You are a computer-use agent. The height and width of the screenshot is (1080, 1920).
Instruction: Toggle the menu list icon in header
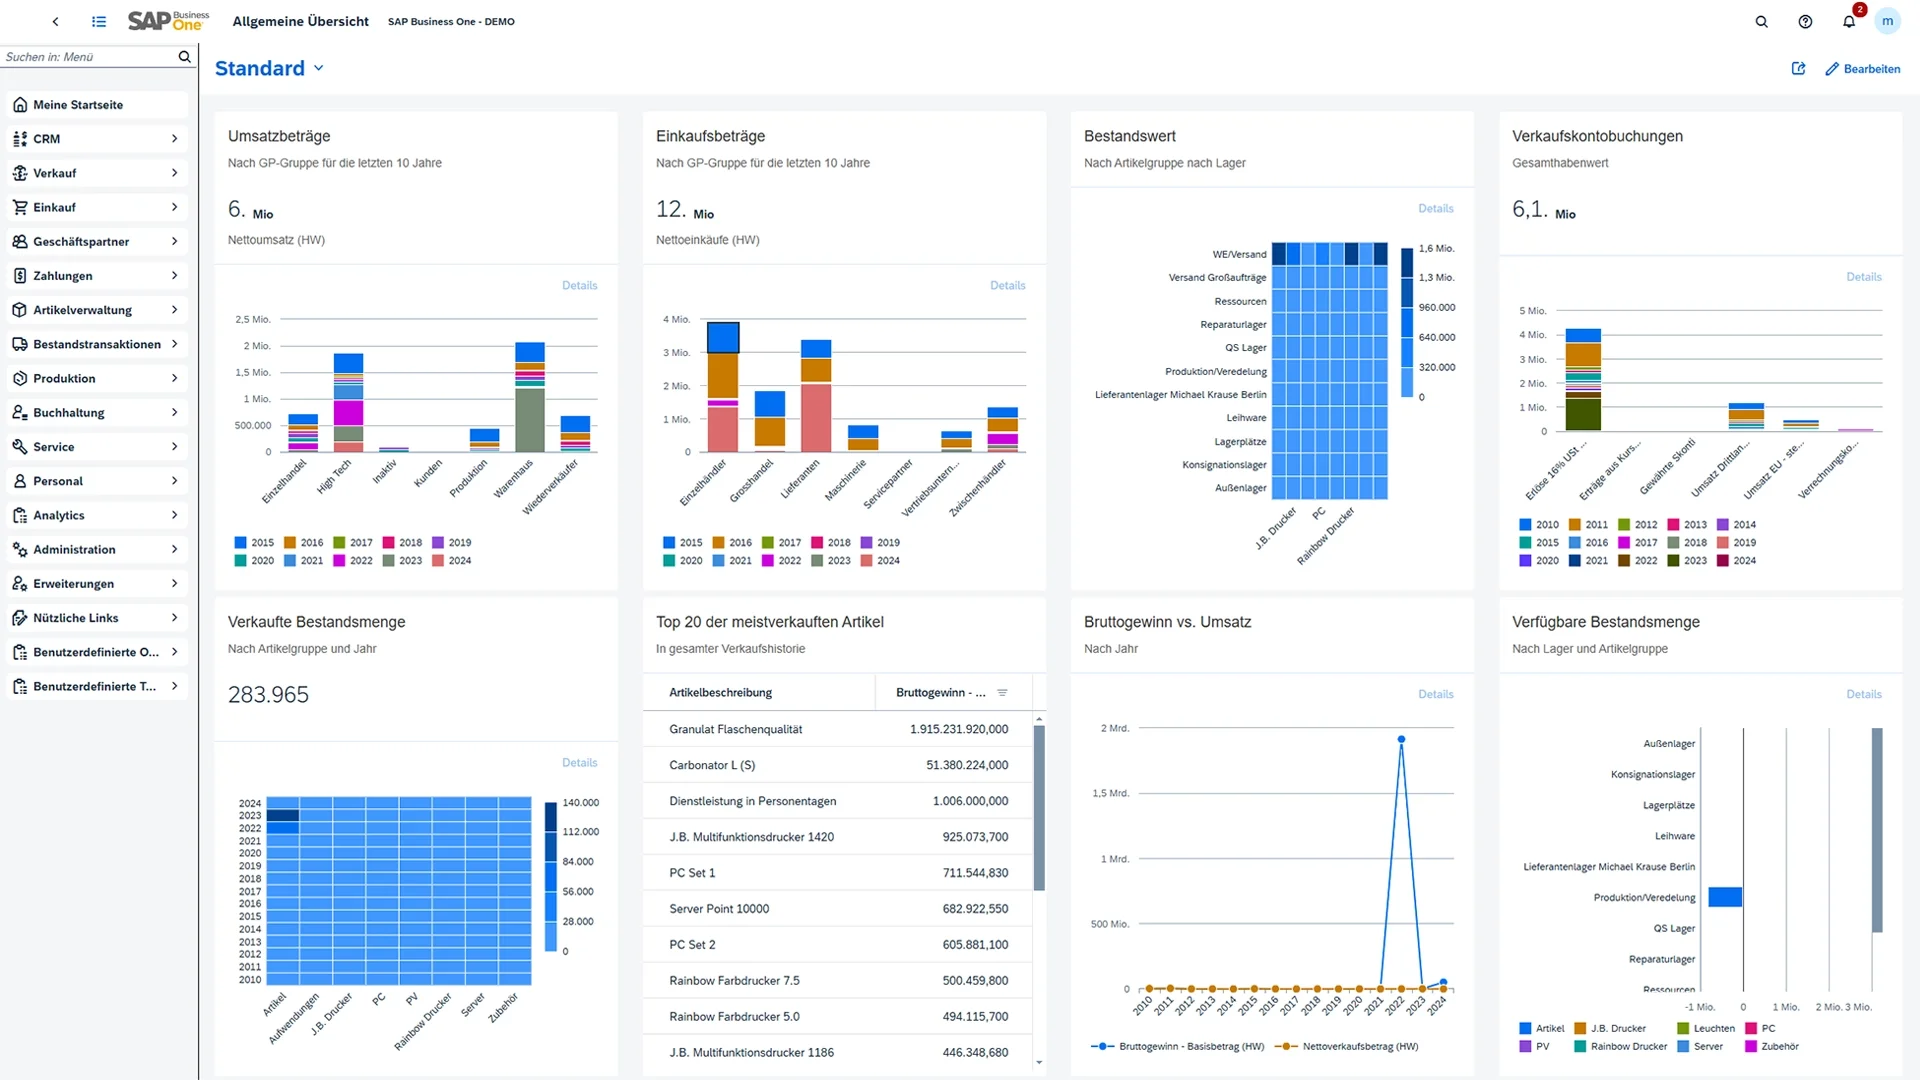[x=99, y=21]
